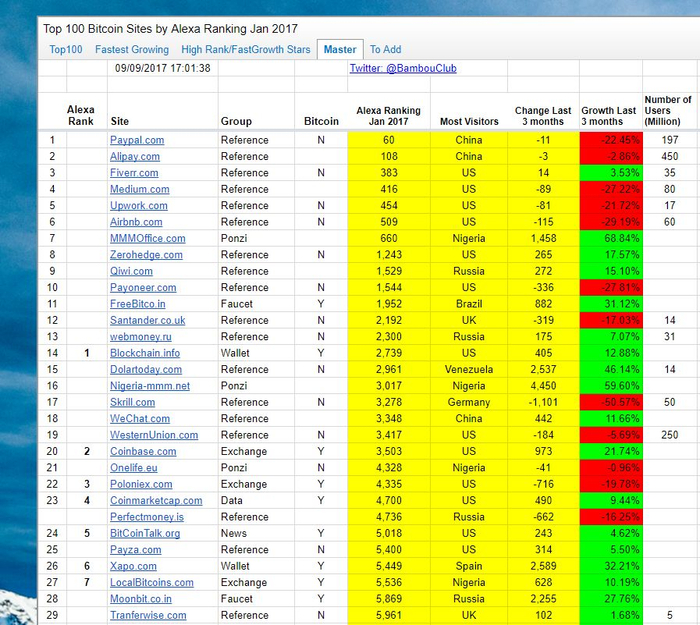700x625 pixels.
Task: Open the MMMOffice.com link
Action: tap(148, 238)
